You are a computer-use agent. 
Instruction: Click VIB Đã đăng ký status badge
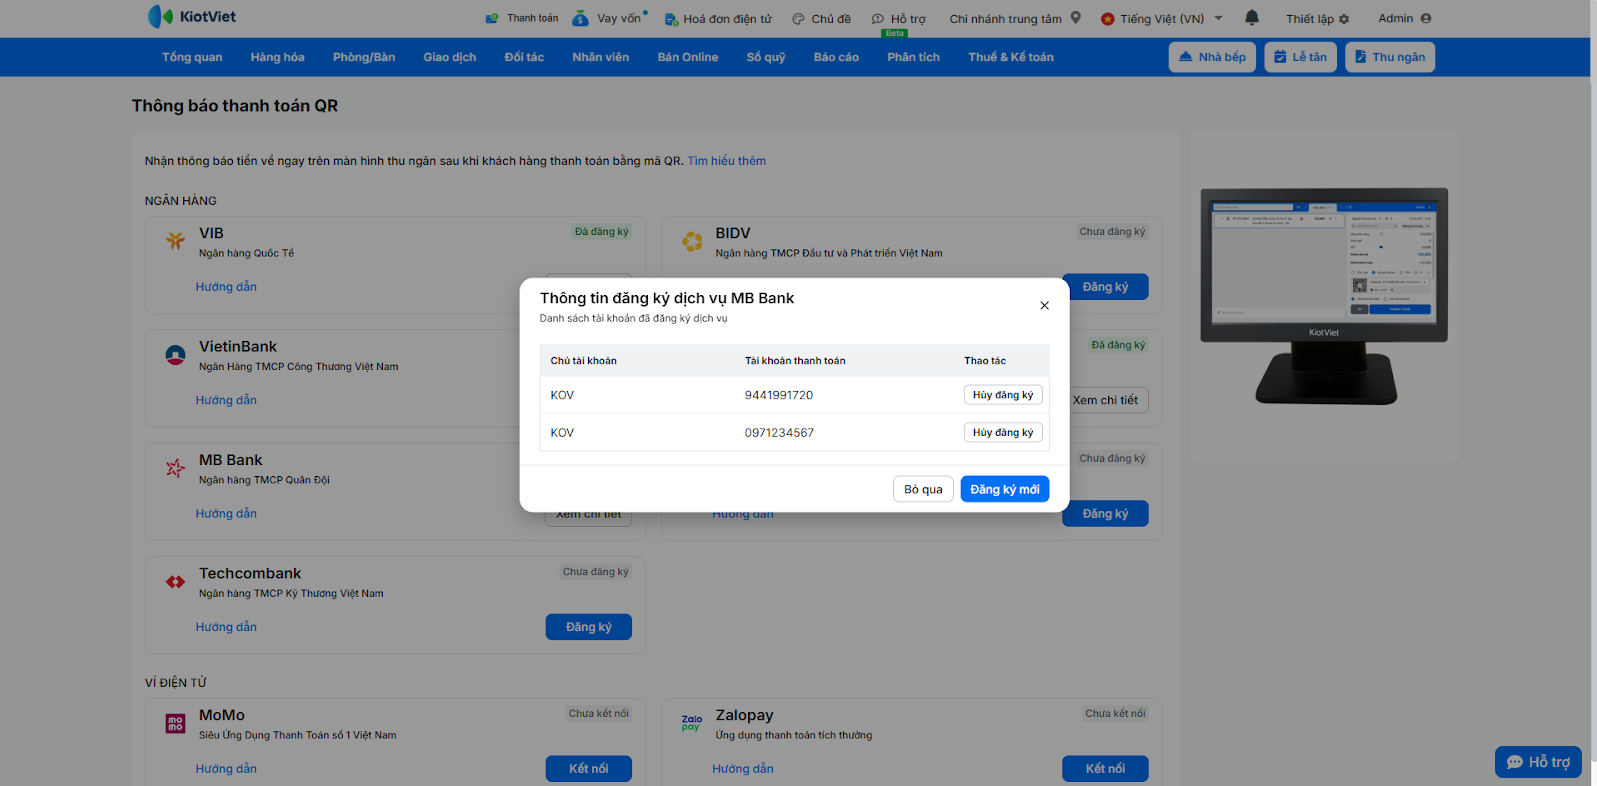point(602,232)
